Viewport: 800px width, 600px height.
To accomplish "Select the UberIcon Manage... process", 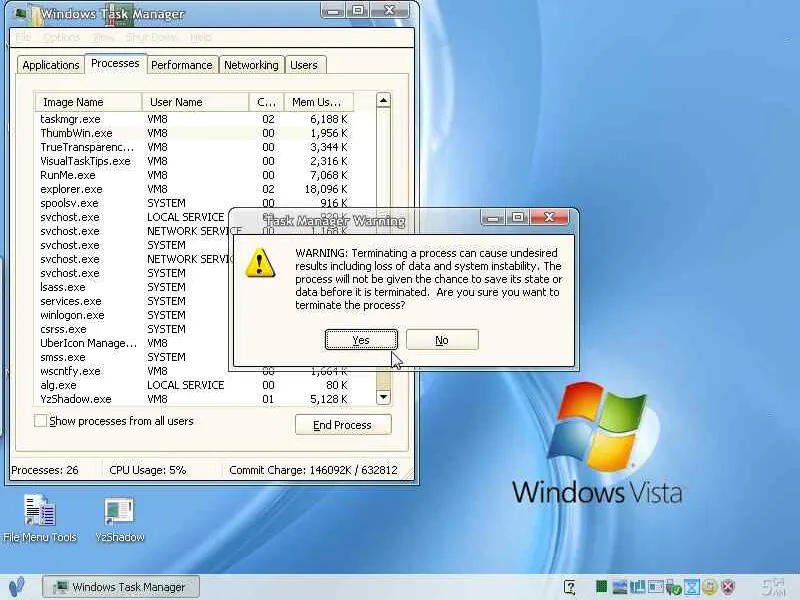I will click(133, 343).
